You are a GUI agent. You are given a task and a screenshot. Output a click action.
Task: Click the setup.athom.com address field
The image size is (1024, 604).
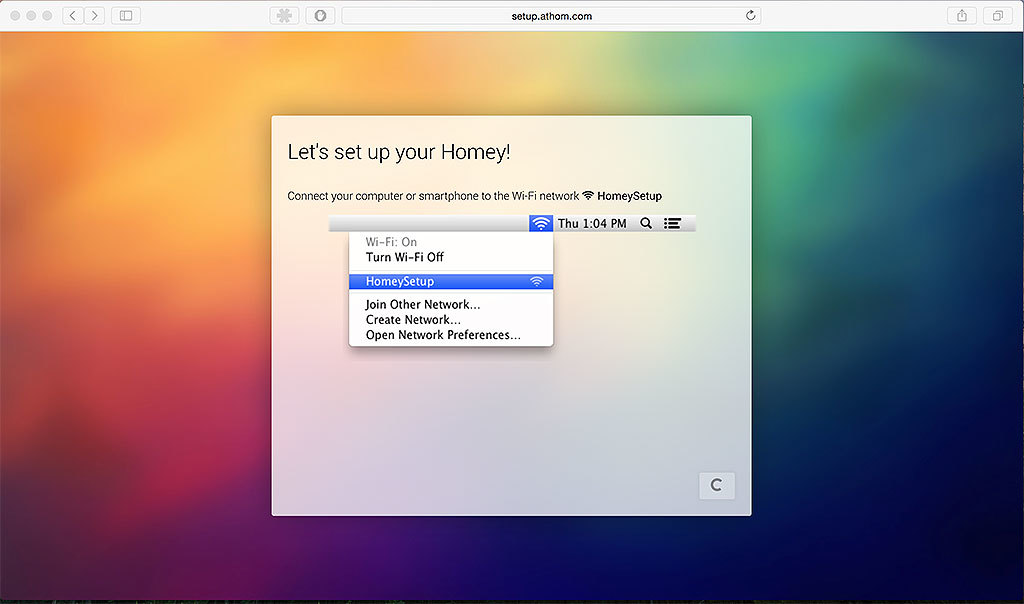tap(551, 16)
